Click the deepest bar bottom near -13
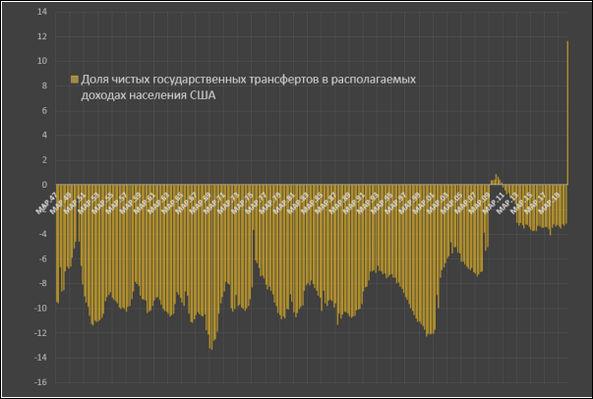Image resolution: width=593 pixels, height=399 pixels. pyautogui.click(x=211, y=348)
